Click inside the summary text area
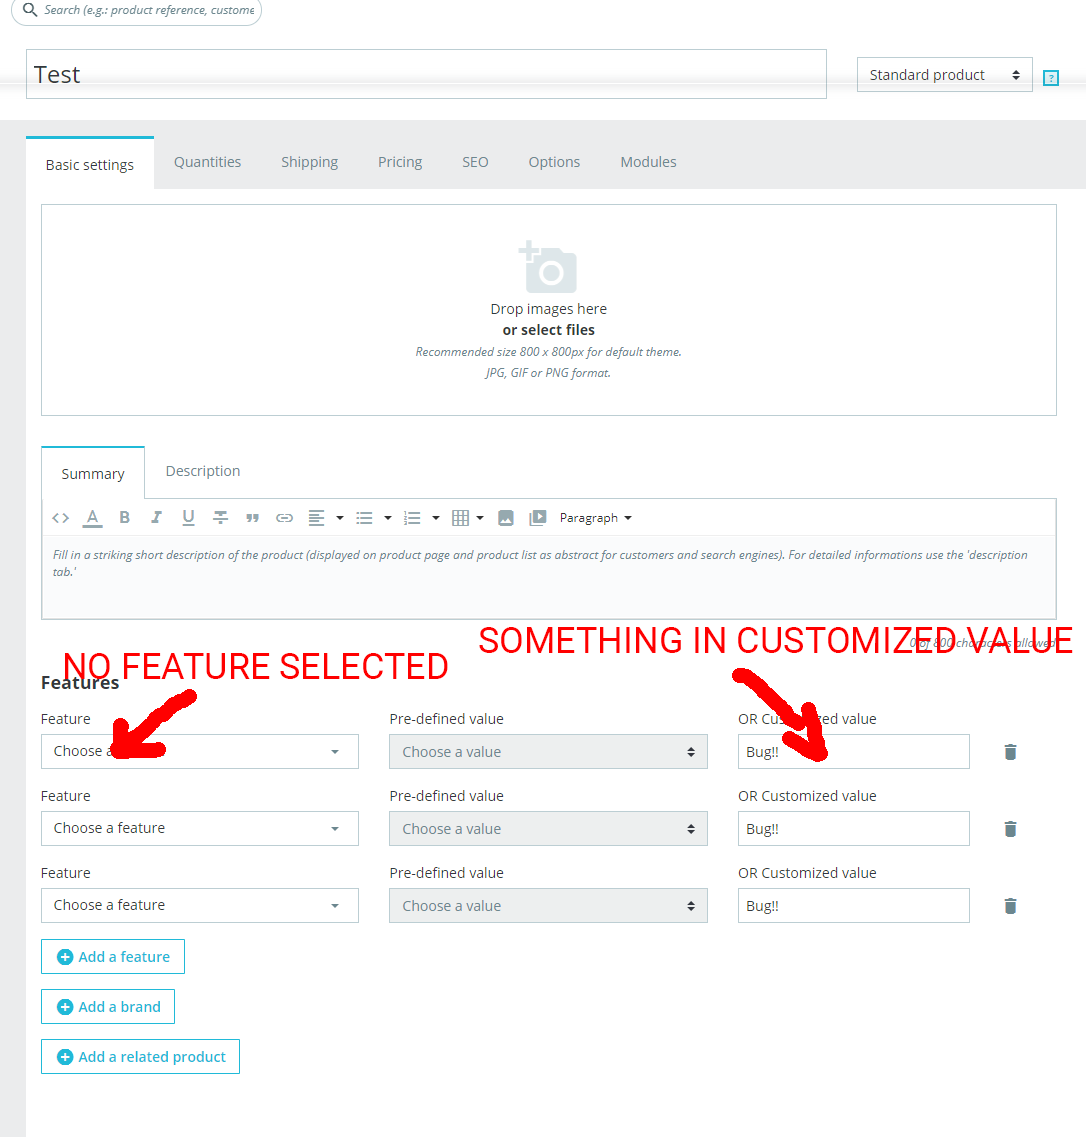 [549, 577]
